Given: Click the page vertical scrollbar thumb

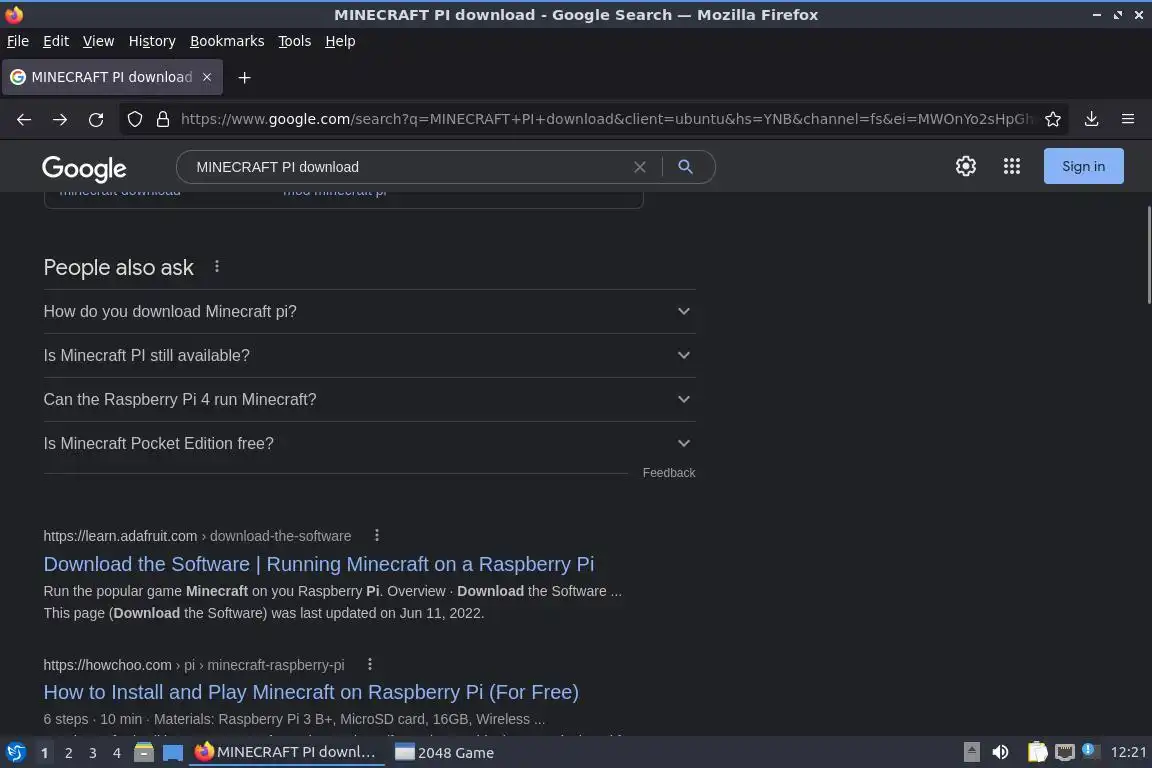Looking at the screenshot, I should pyautogui.click(x=1148, y=255).
